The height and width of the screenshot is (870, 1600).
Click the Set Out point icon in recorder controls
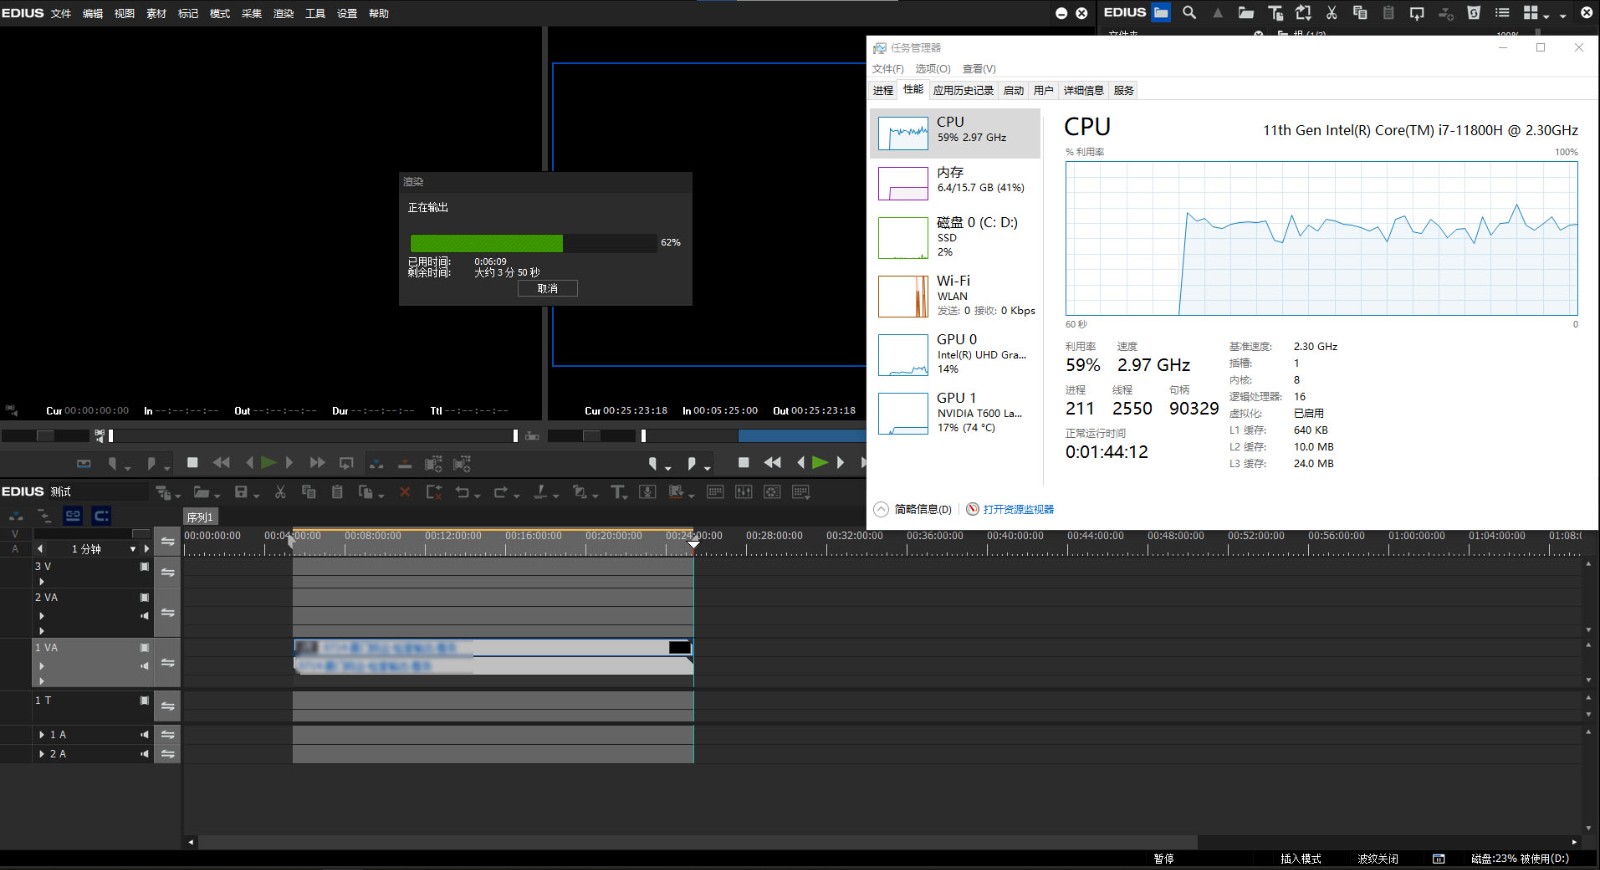tap(691, 463)
